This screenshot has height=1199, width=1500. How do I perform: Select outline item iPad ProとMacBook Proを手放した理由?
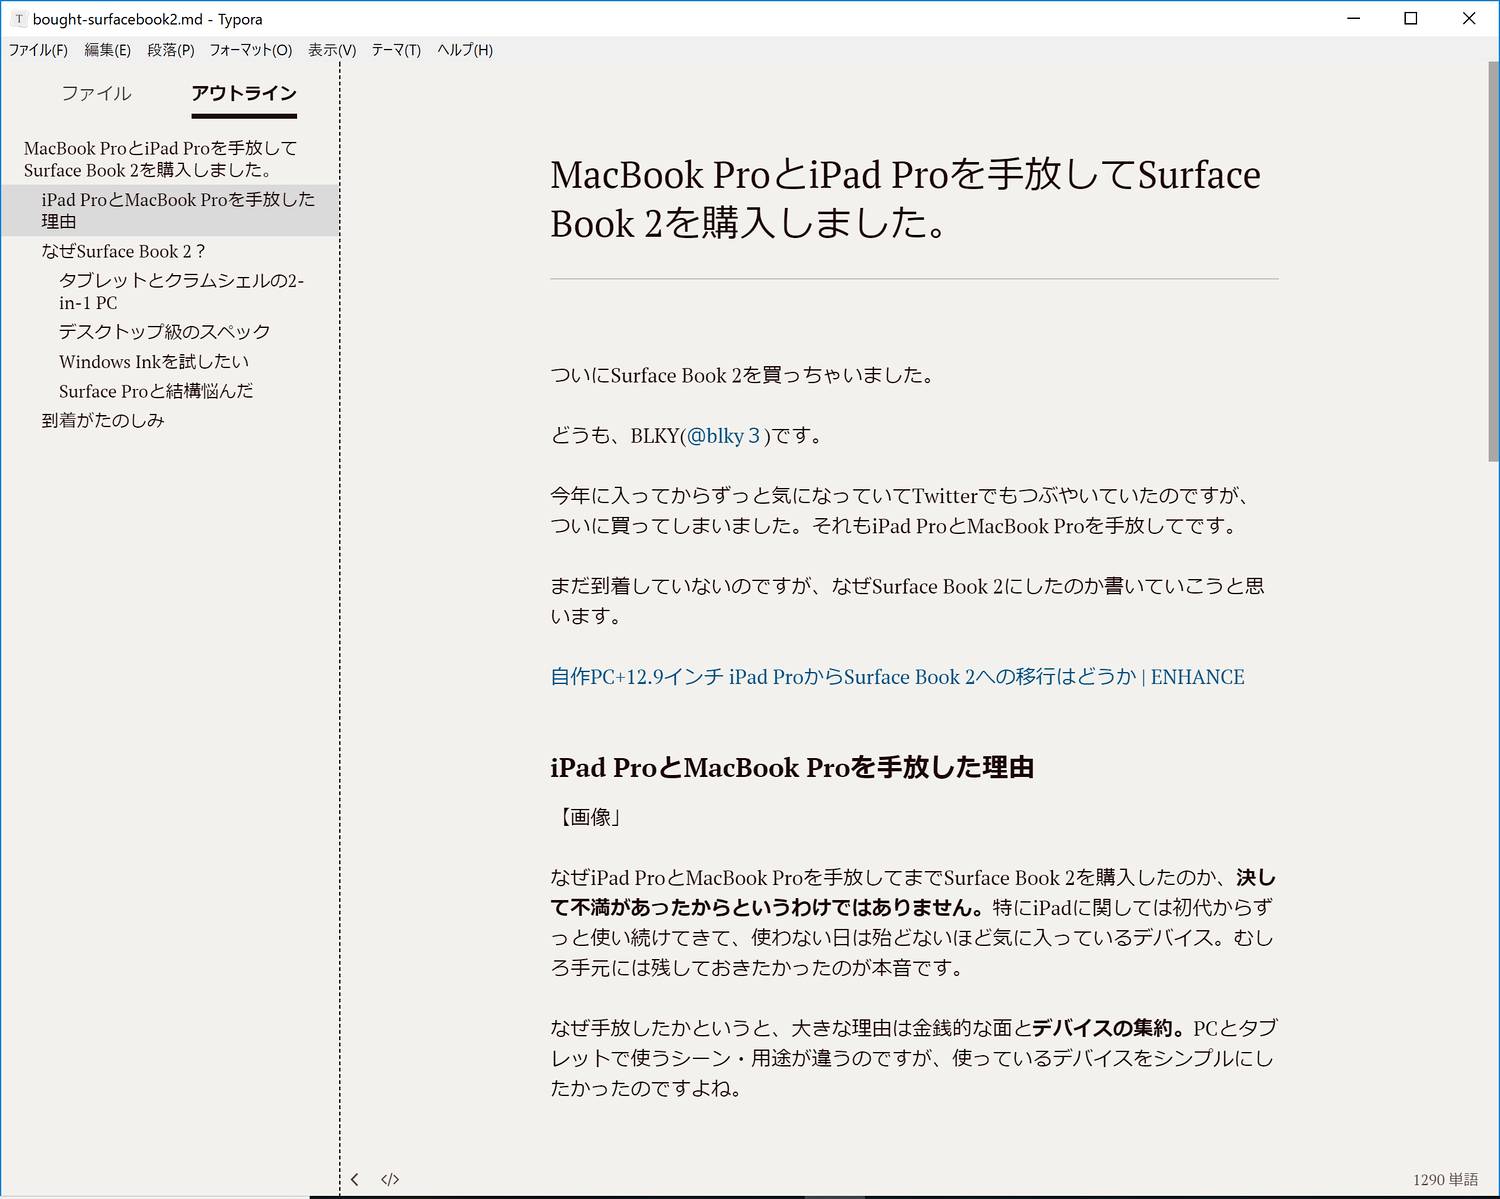point(170,210)
